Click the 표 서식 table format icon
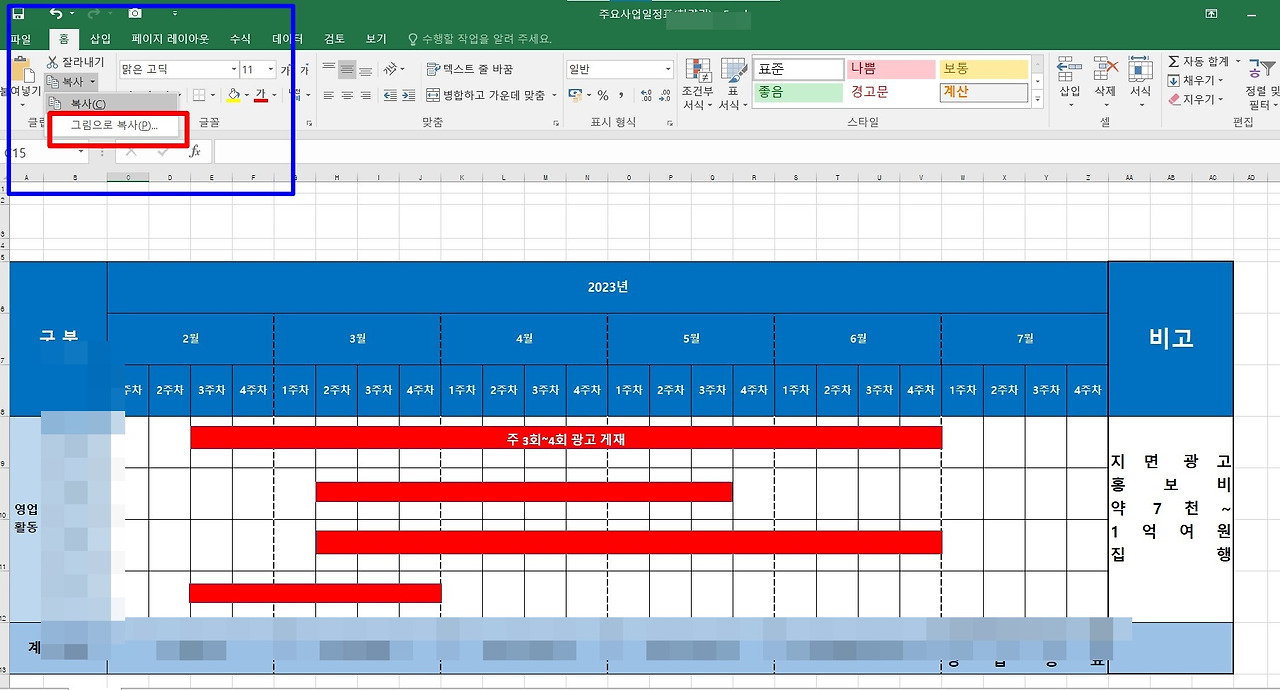Image resolution: width=1280 pixels, height=690 pixels. (733, 85)
